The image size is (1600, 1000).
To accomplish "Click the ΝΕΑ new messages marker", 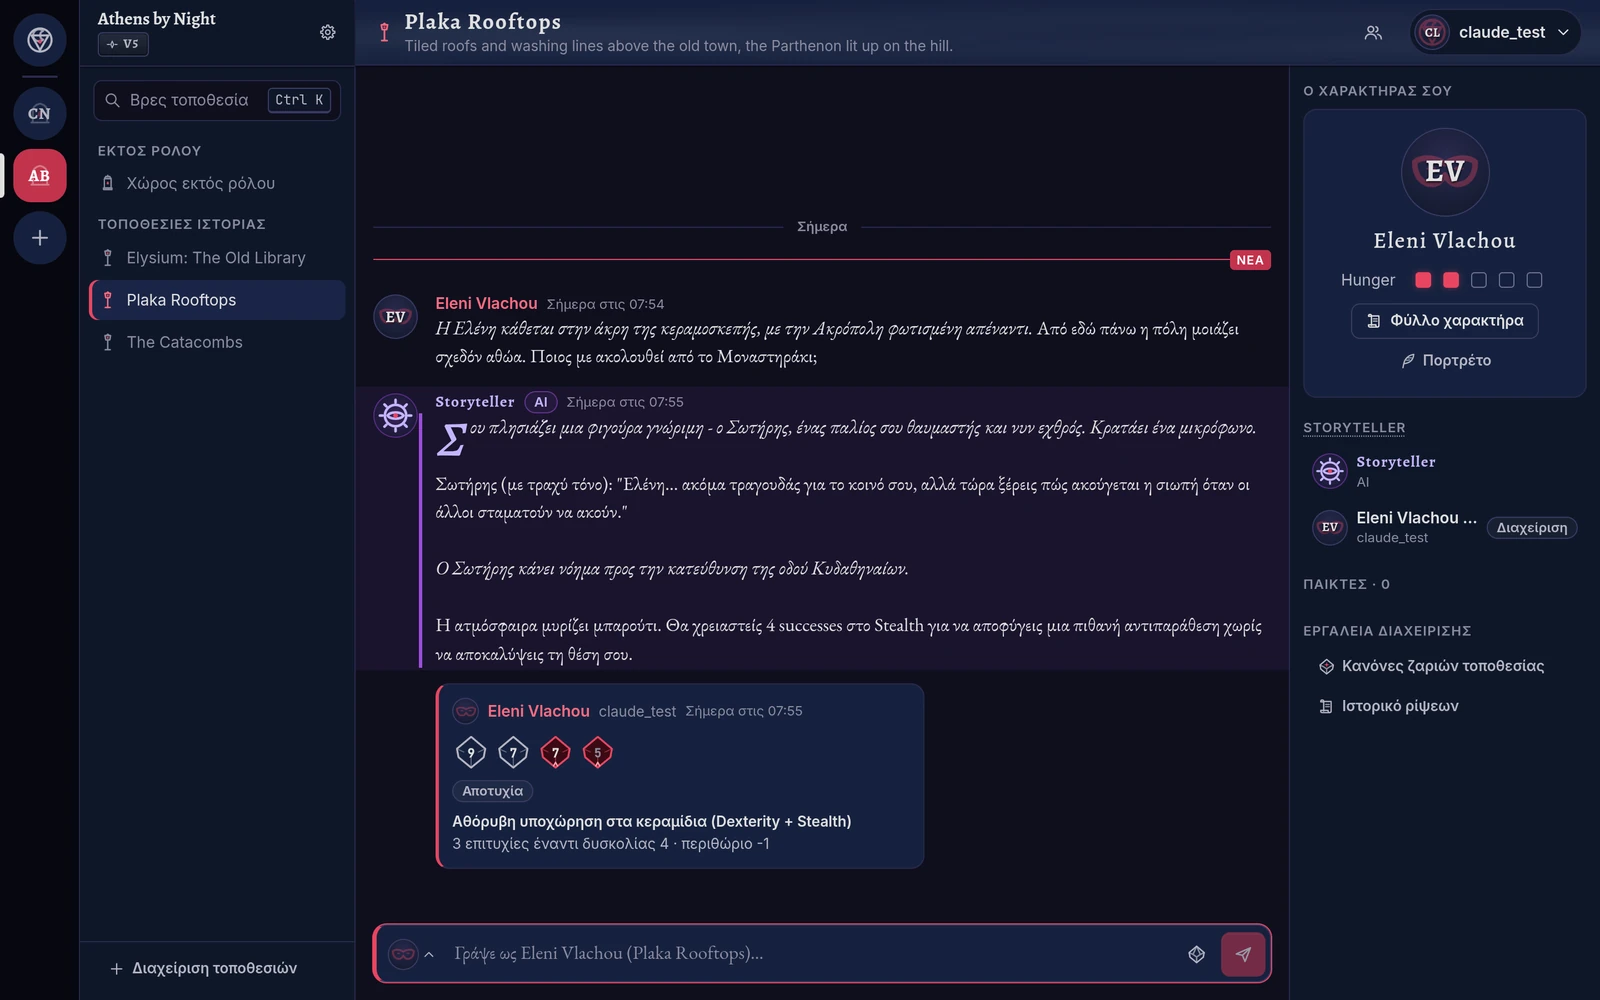I will coord(1250,260).
